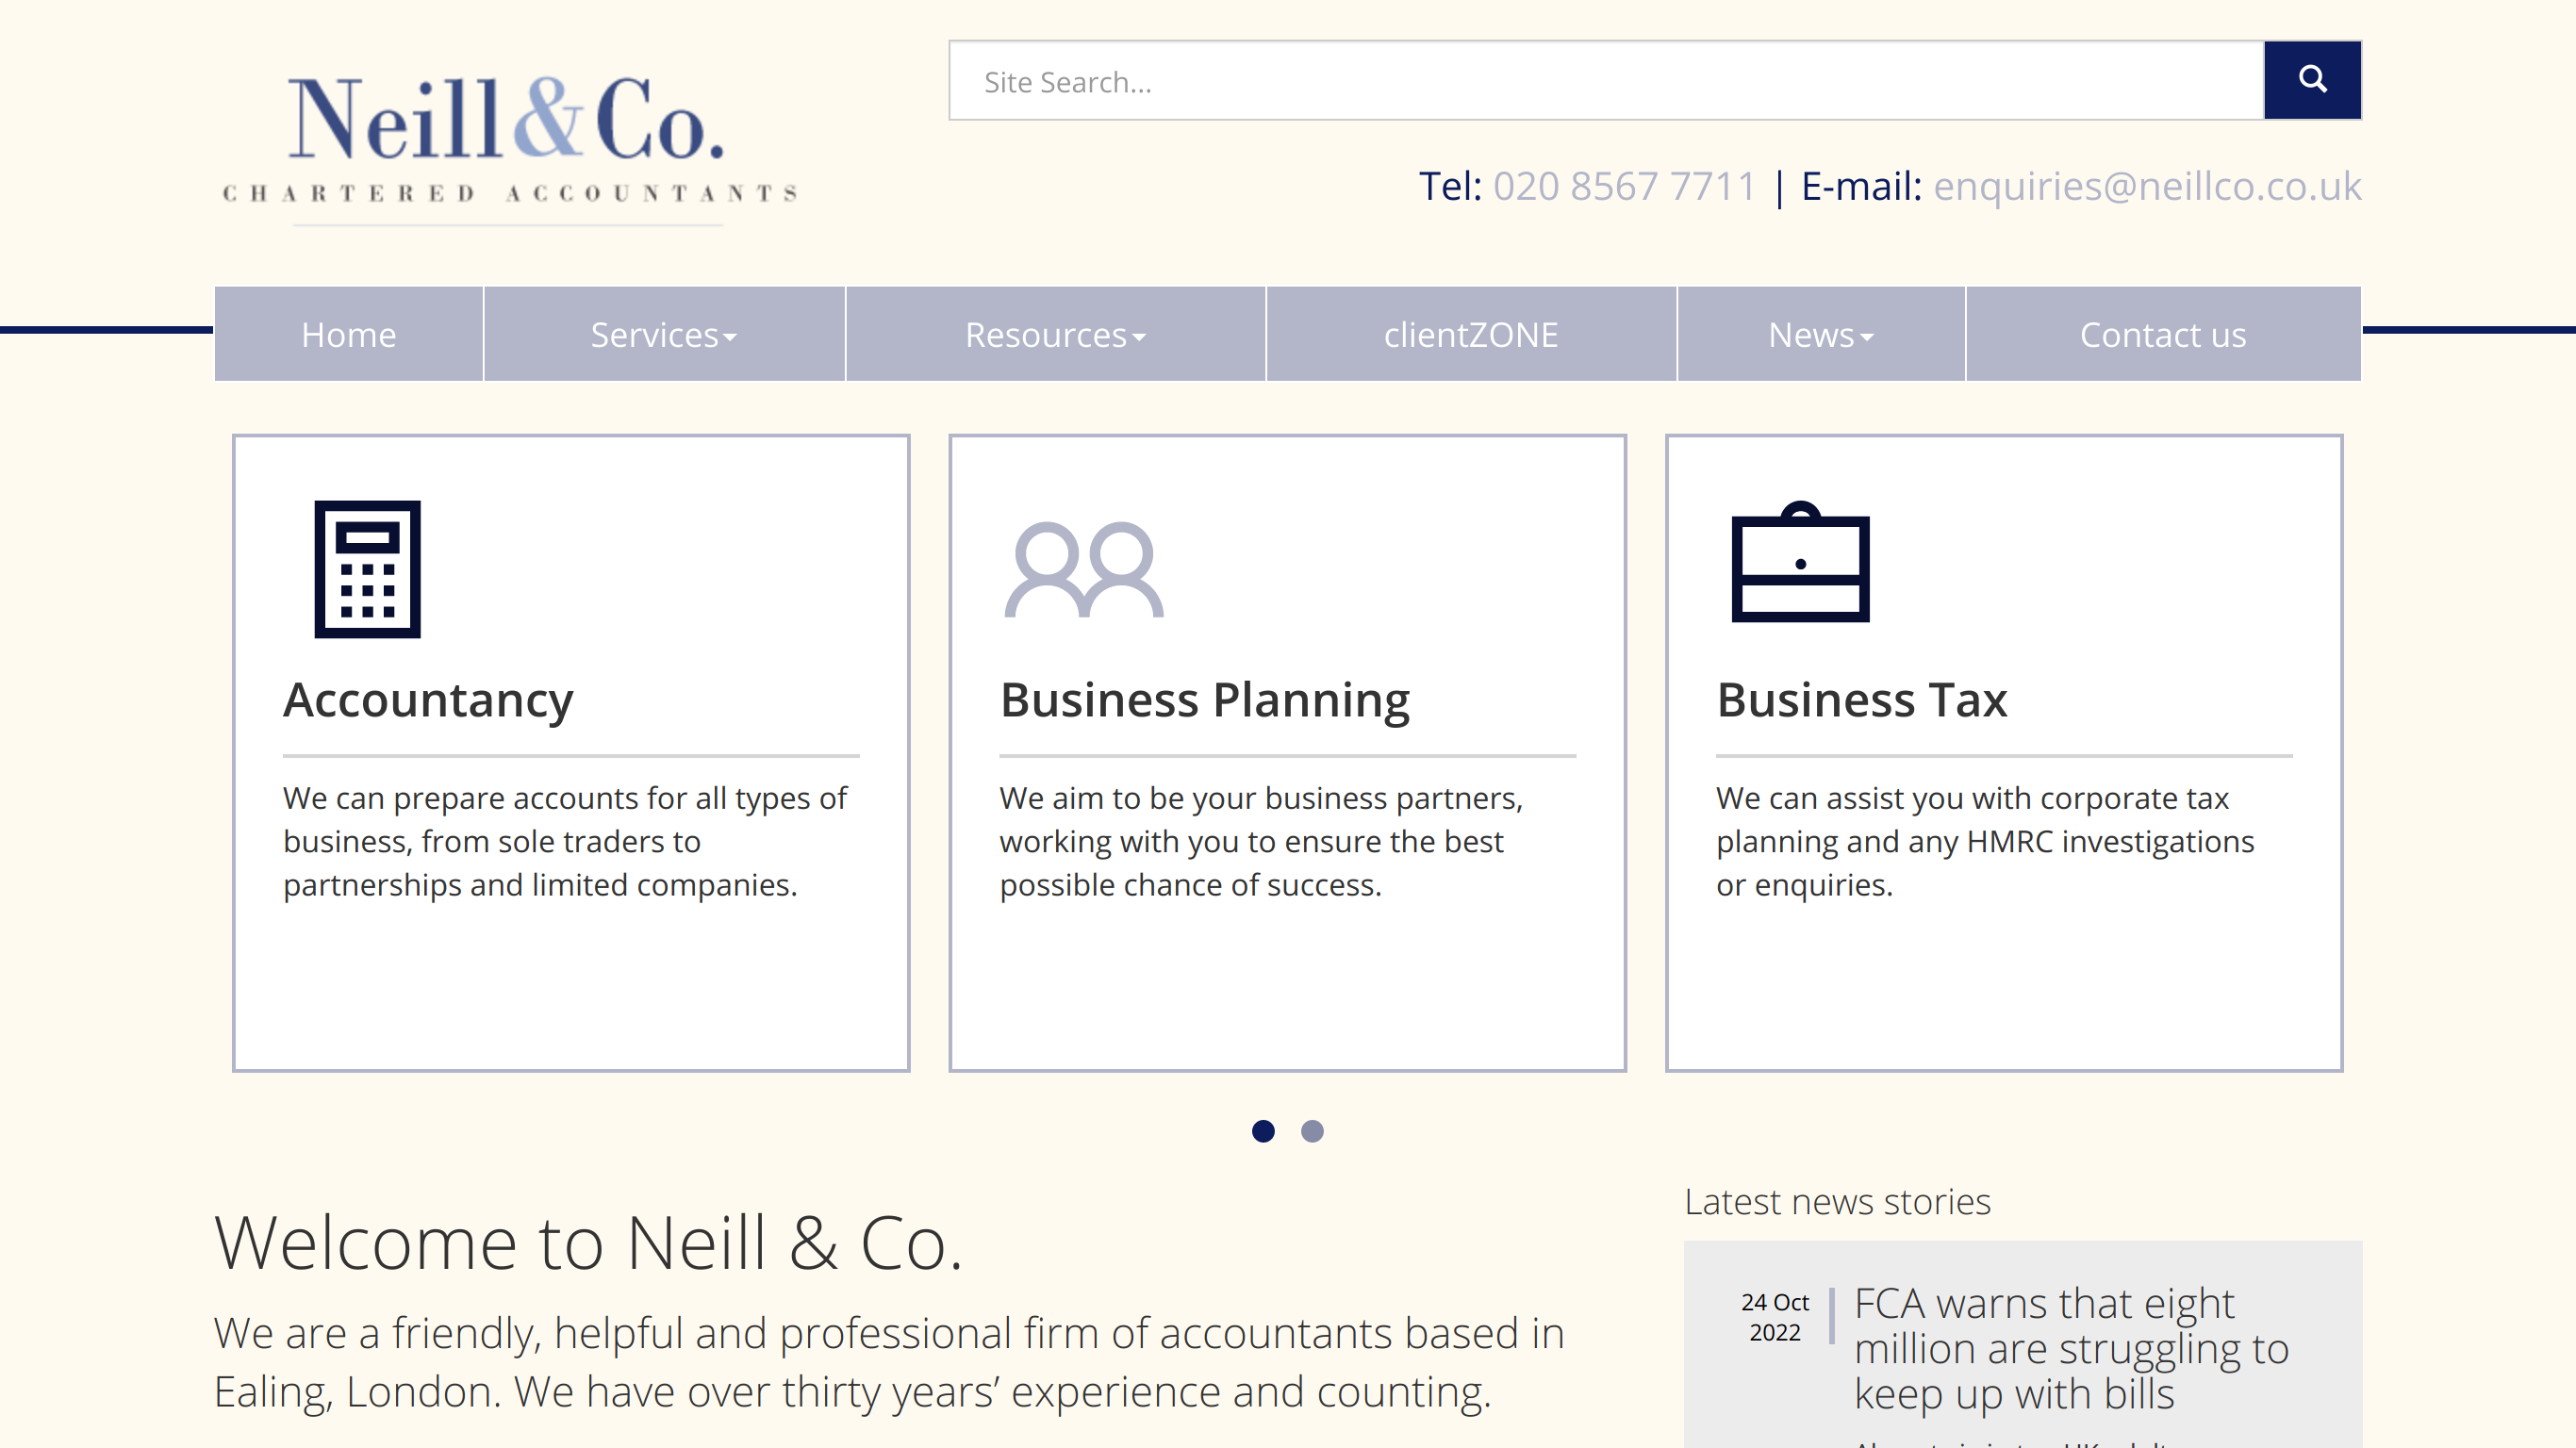Image resolution: width=2576 pixels, height=1448 pixels.
Task: Expand the Services dropdown menu
Action: point(663,335)
